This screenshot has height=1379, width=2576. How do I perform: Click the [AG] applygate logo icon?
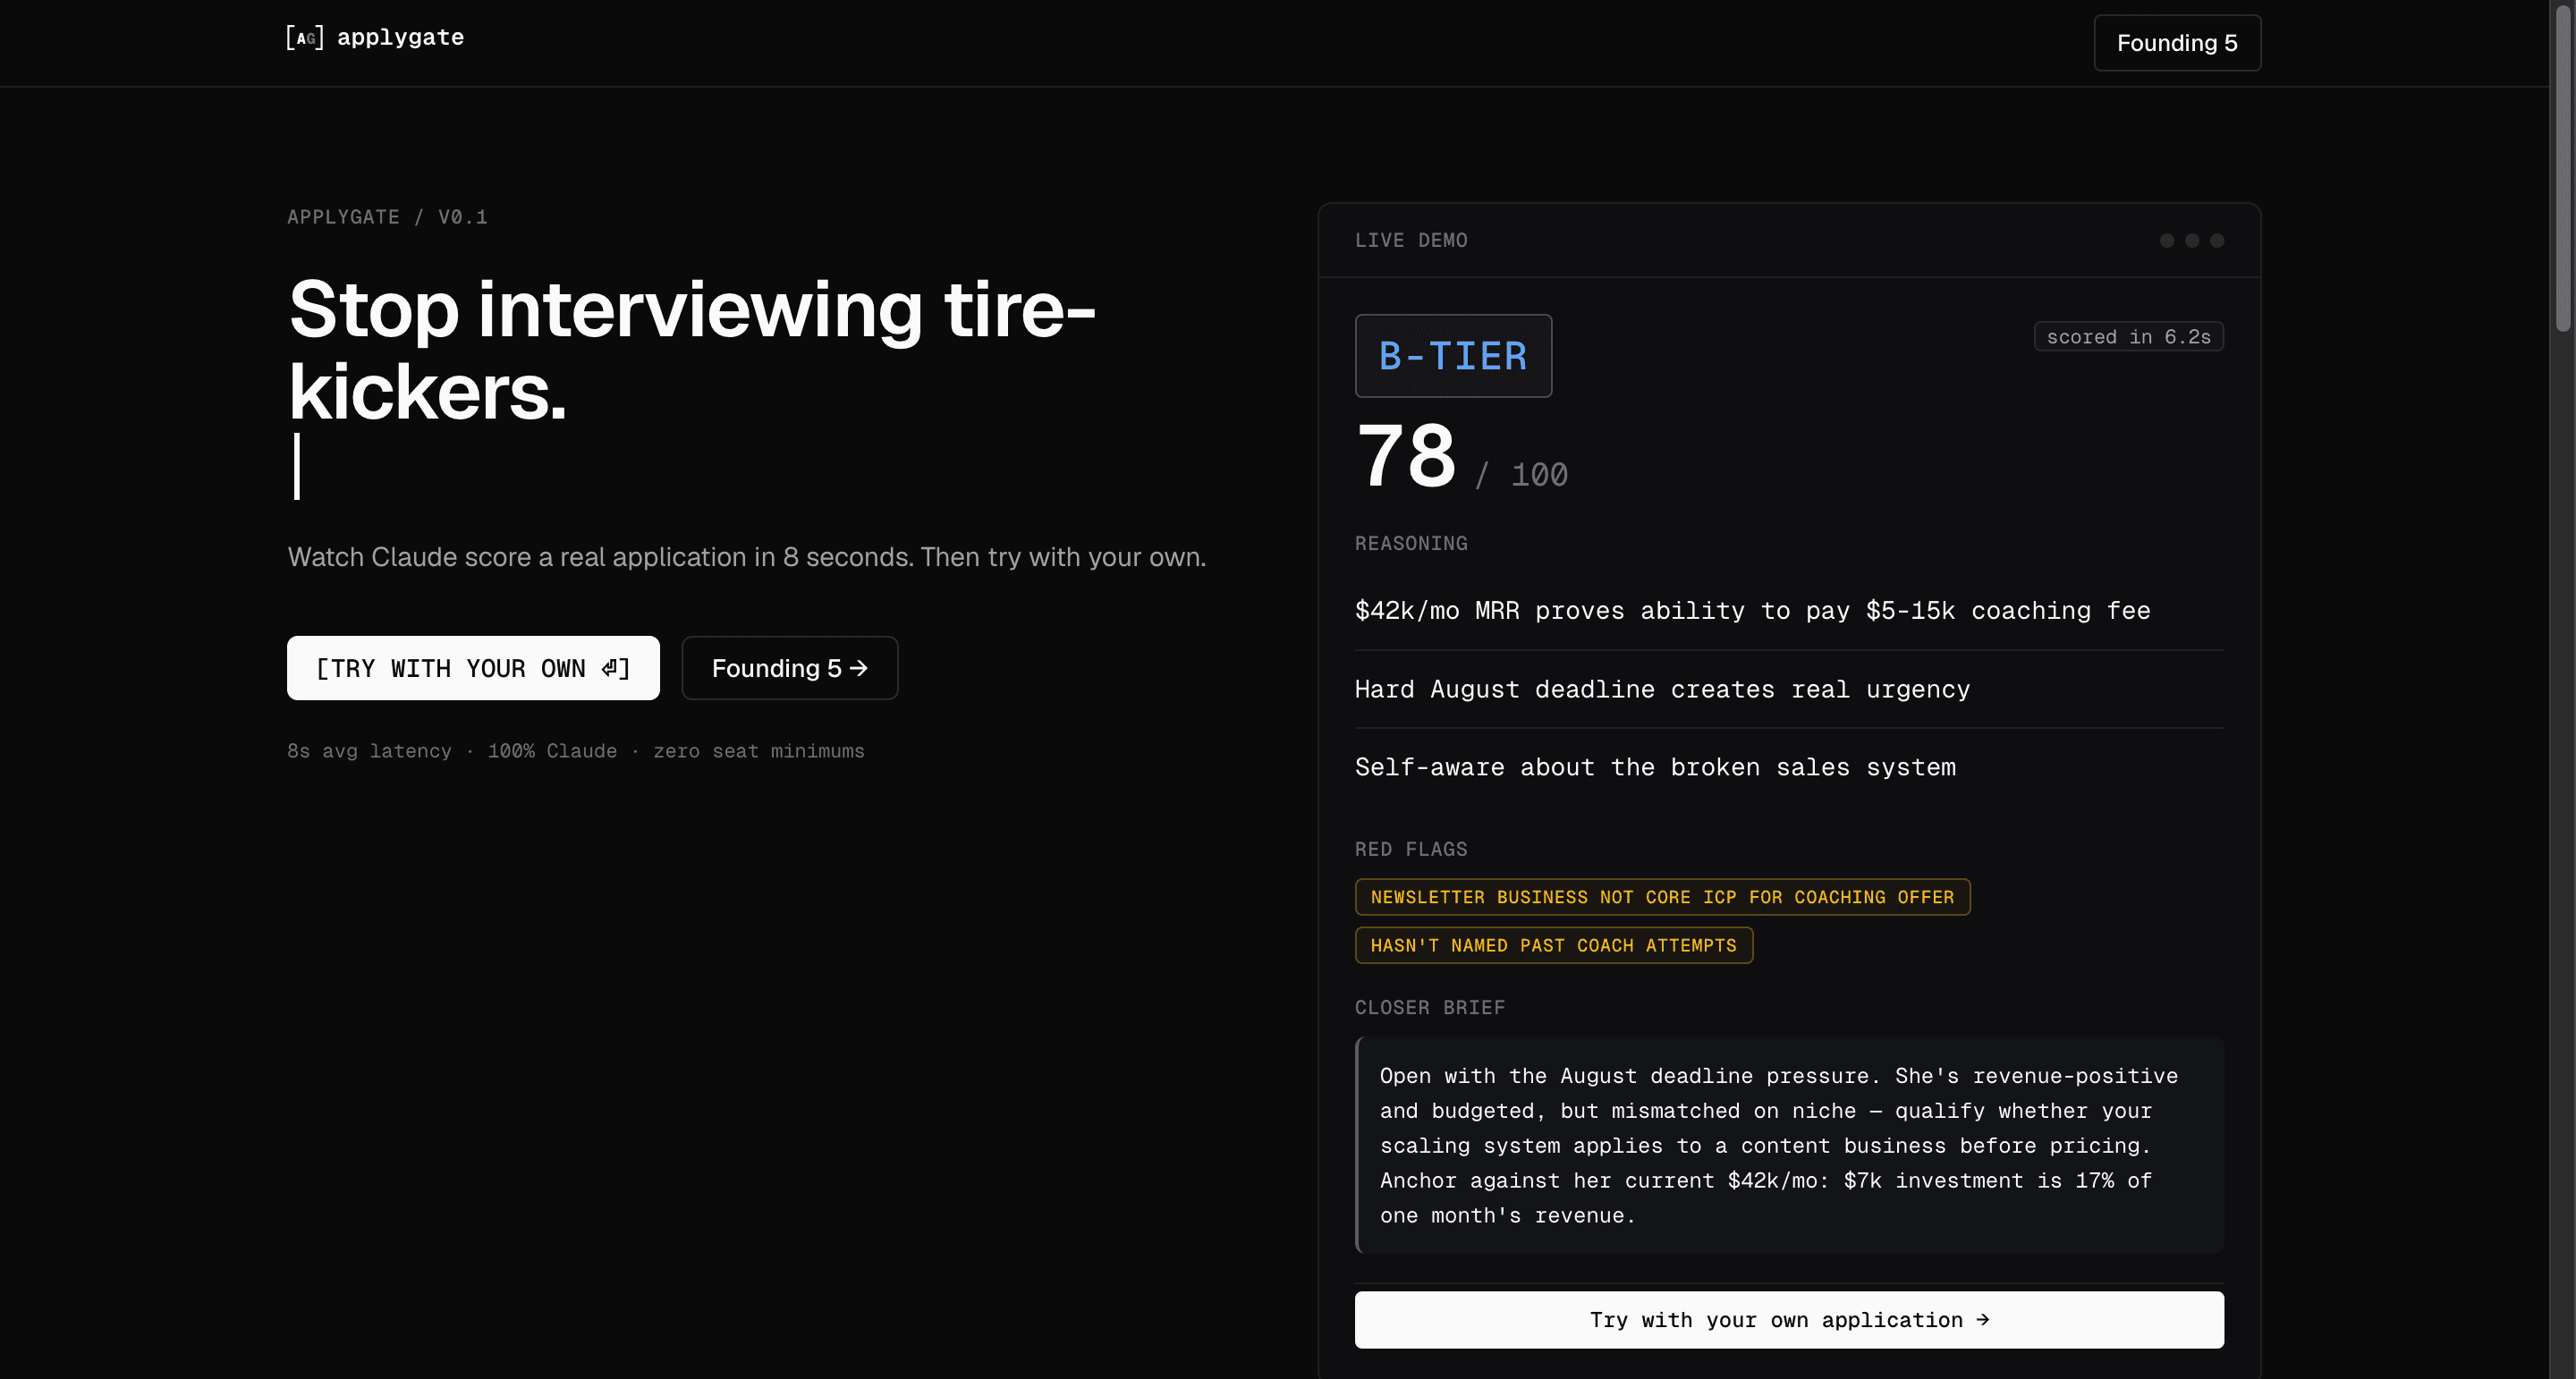click(304, 38)
